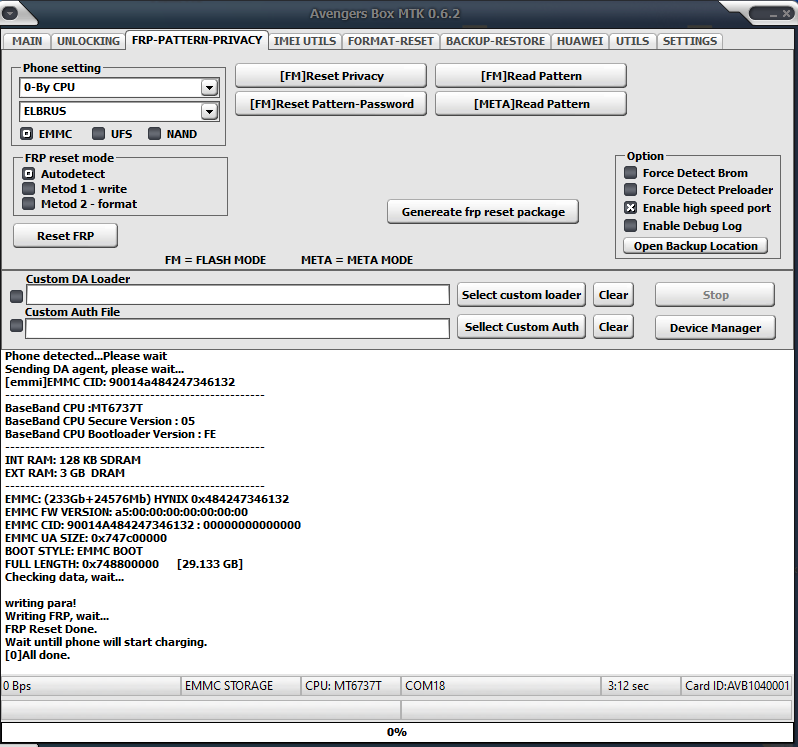Viewport: 798px width, 747px height.
Task: Click Select custom loader button
Action: [x=521, y=295]
